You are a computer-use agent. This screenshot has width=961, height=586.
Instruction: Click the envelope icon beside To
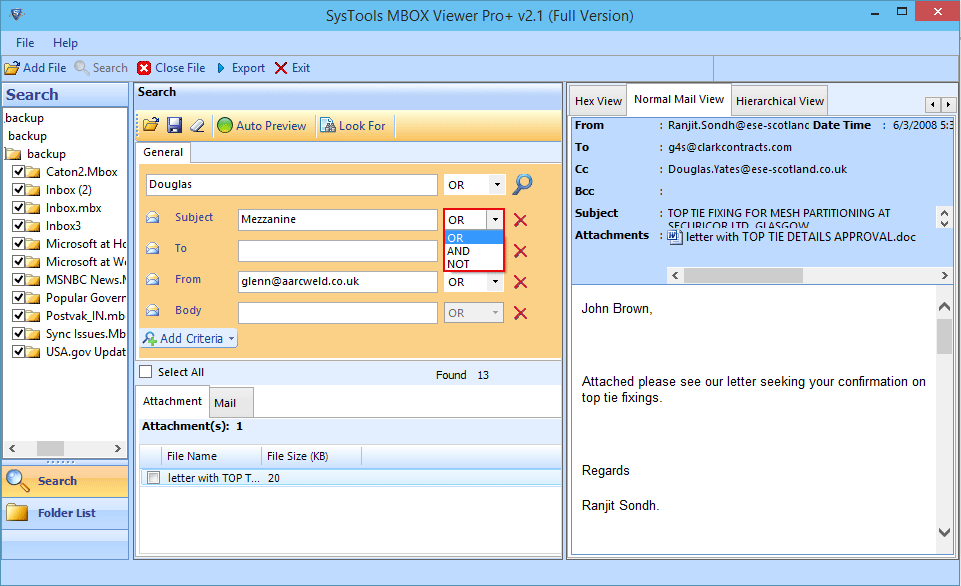point(153,248)
